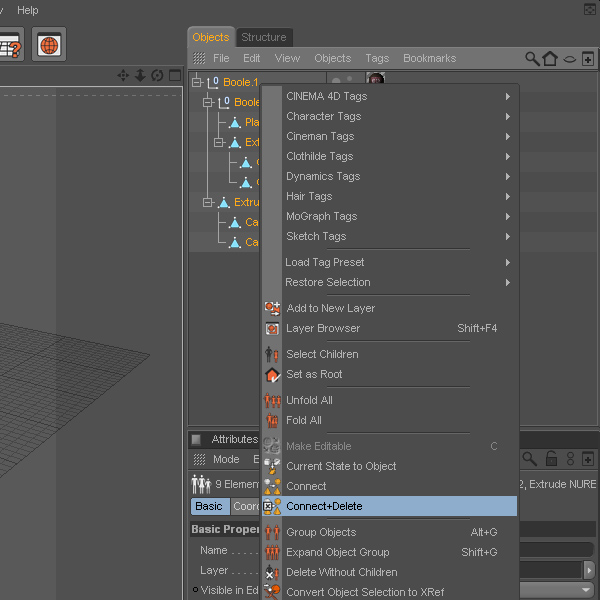
Task: Click the Add to New Layer icon
Action: point(272,308)
